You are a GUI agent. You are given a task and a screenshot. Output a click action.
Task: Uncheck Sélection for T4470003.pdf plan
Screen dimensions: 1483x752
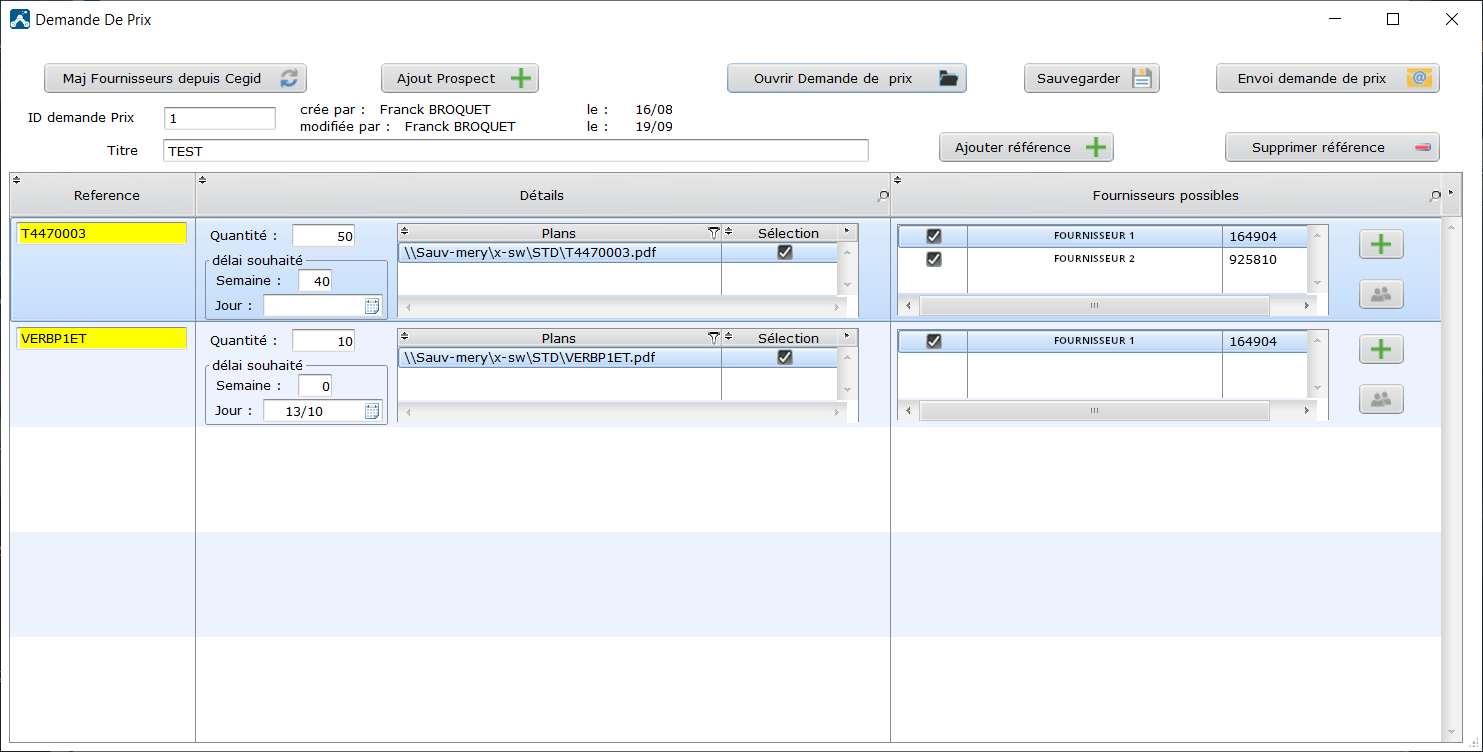(785, 253)
